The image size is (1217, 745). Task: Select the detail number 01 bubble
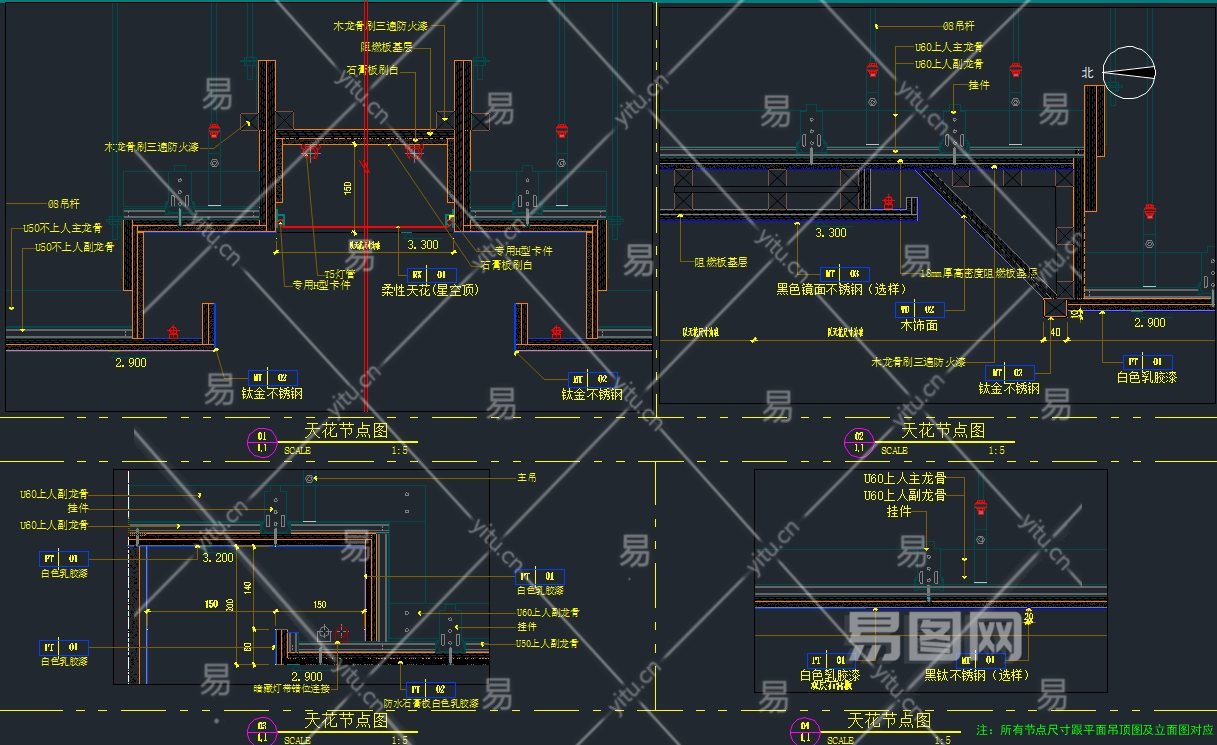(x=262, y=442)
